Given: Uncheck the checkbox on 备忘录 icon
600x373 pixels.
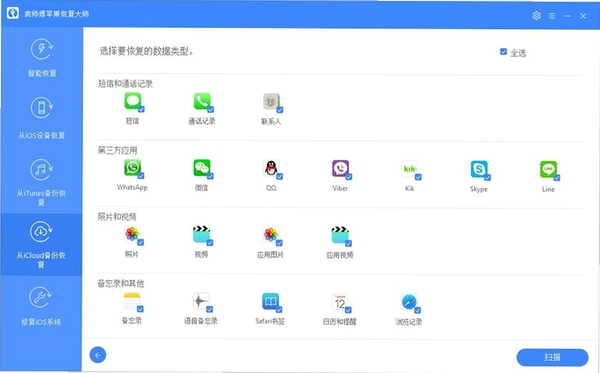Looking at the screenshot, I should click(140, 309).
